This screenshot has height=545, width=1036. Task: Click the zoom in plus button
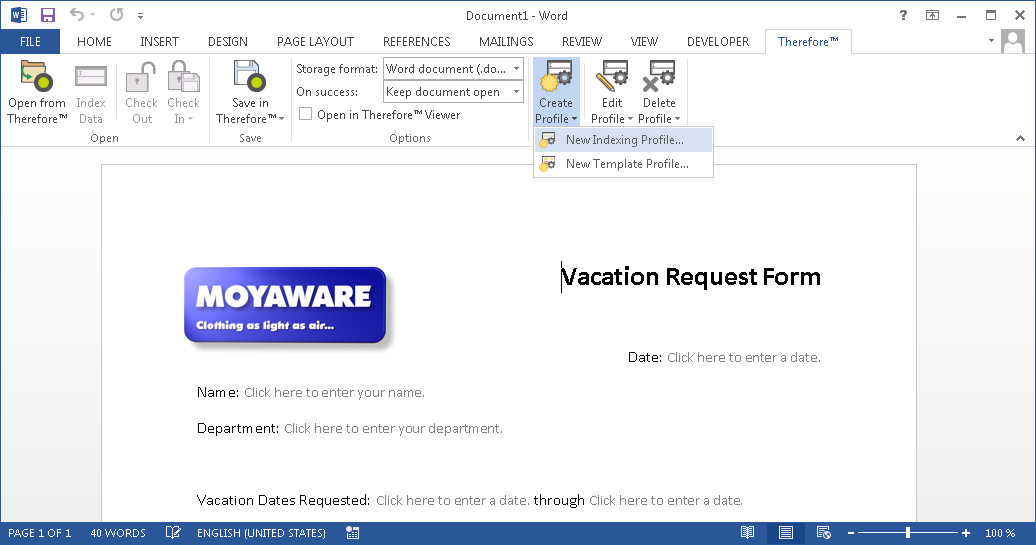coord(966,533)
